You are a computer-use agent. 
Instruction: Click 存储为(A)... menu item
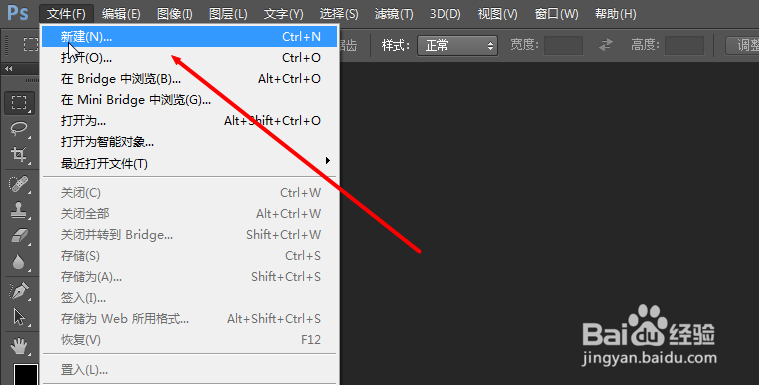click(x=189, y=277)
